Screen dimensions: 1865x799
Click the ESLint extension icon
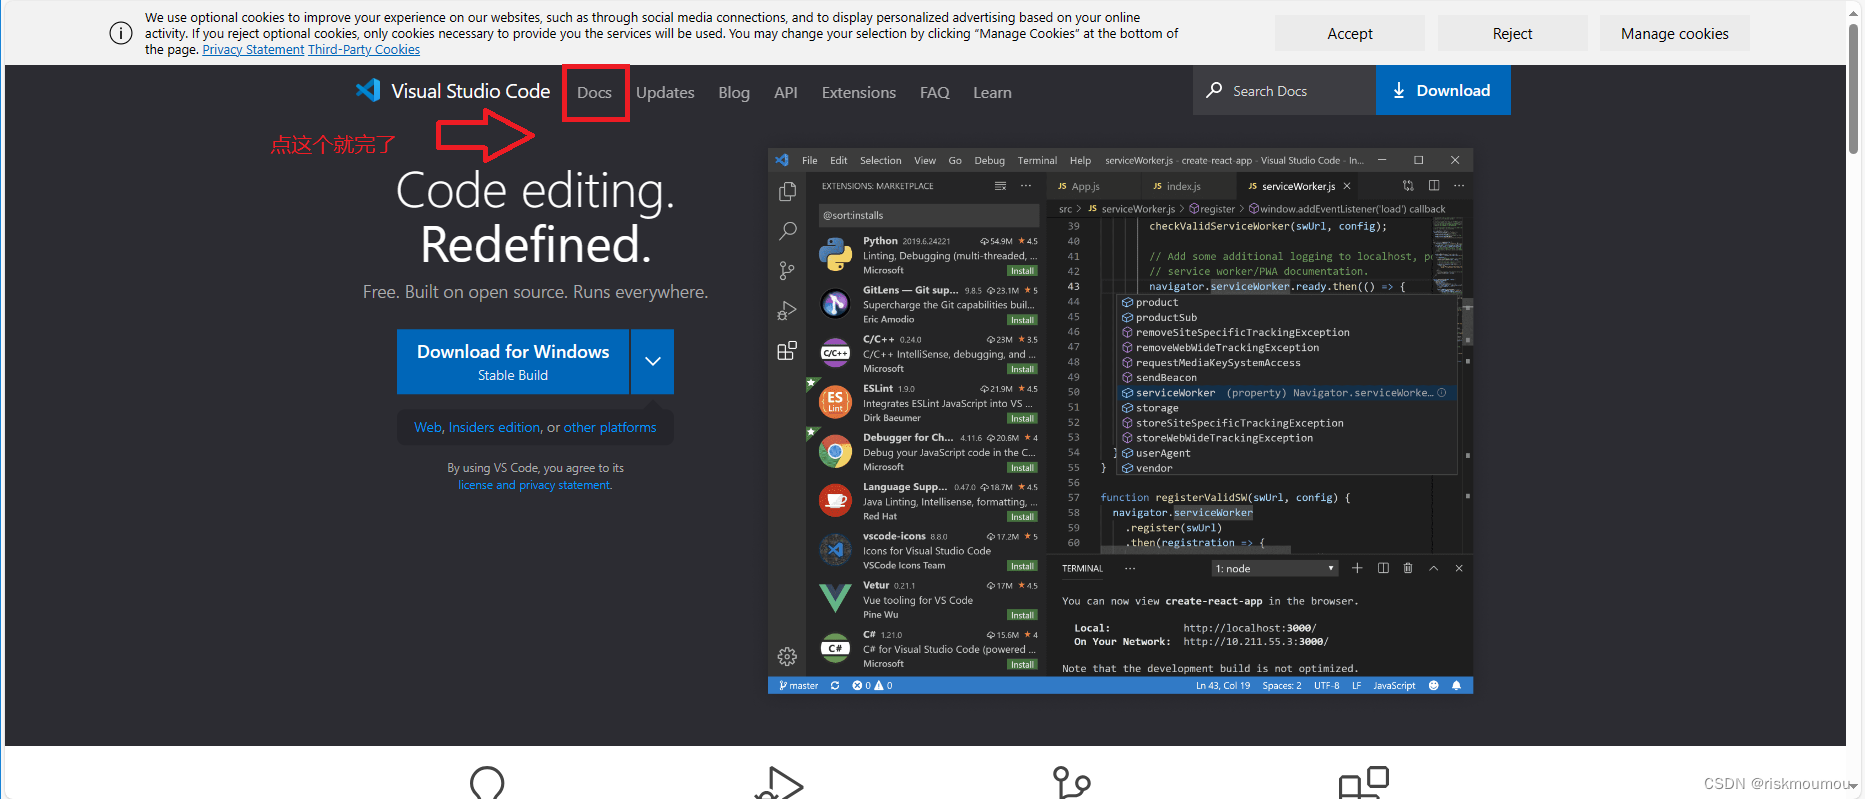(x=835, y=402)
